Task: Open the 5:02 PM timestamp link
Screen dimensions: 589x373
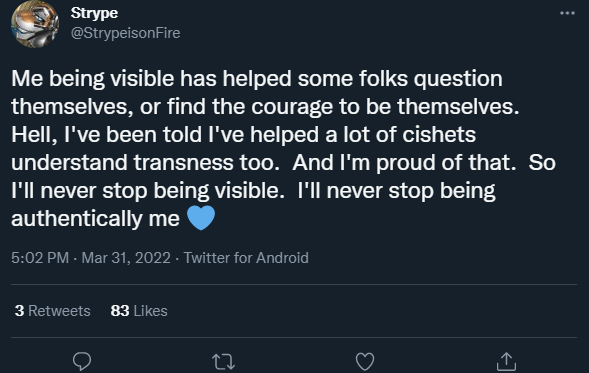Action: 40,258
